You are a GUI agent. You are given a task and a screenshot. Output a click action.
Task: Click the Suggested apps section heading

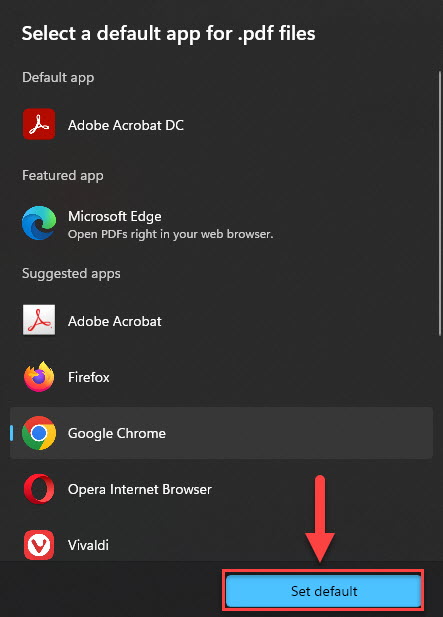[71, 273]
